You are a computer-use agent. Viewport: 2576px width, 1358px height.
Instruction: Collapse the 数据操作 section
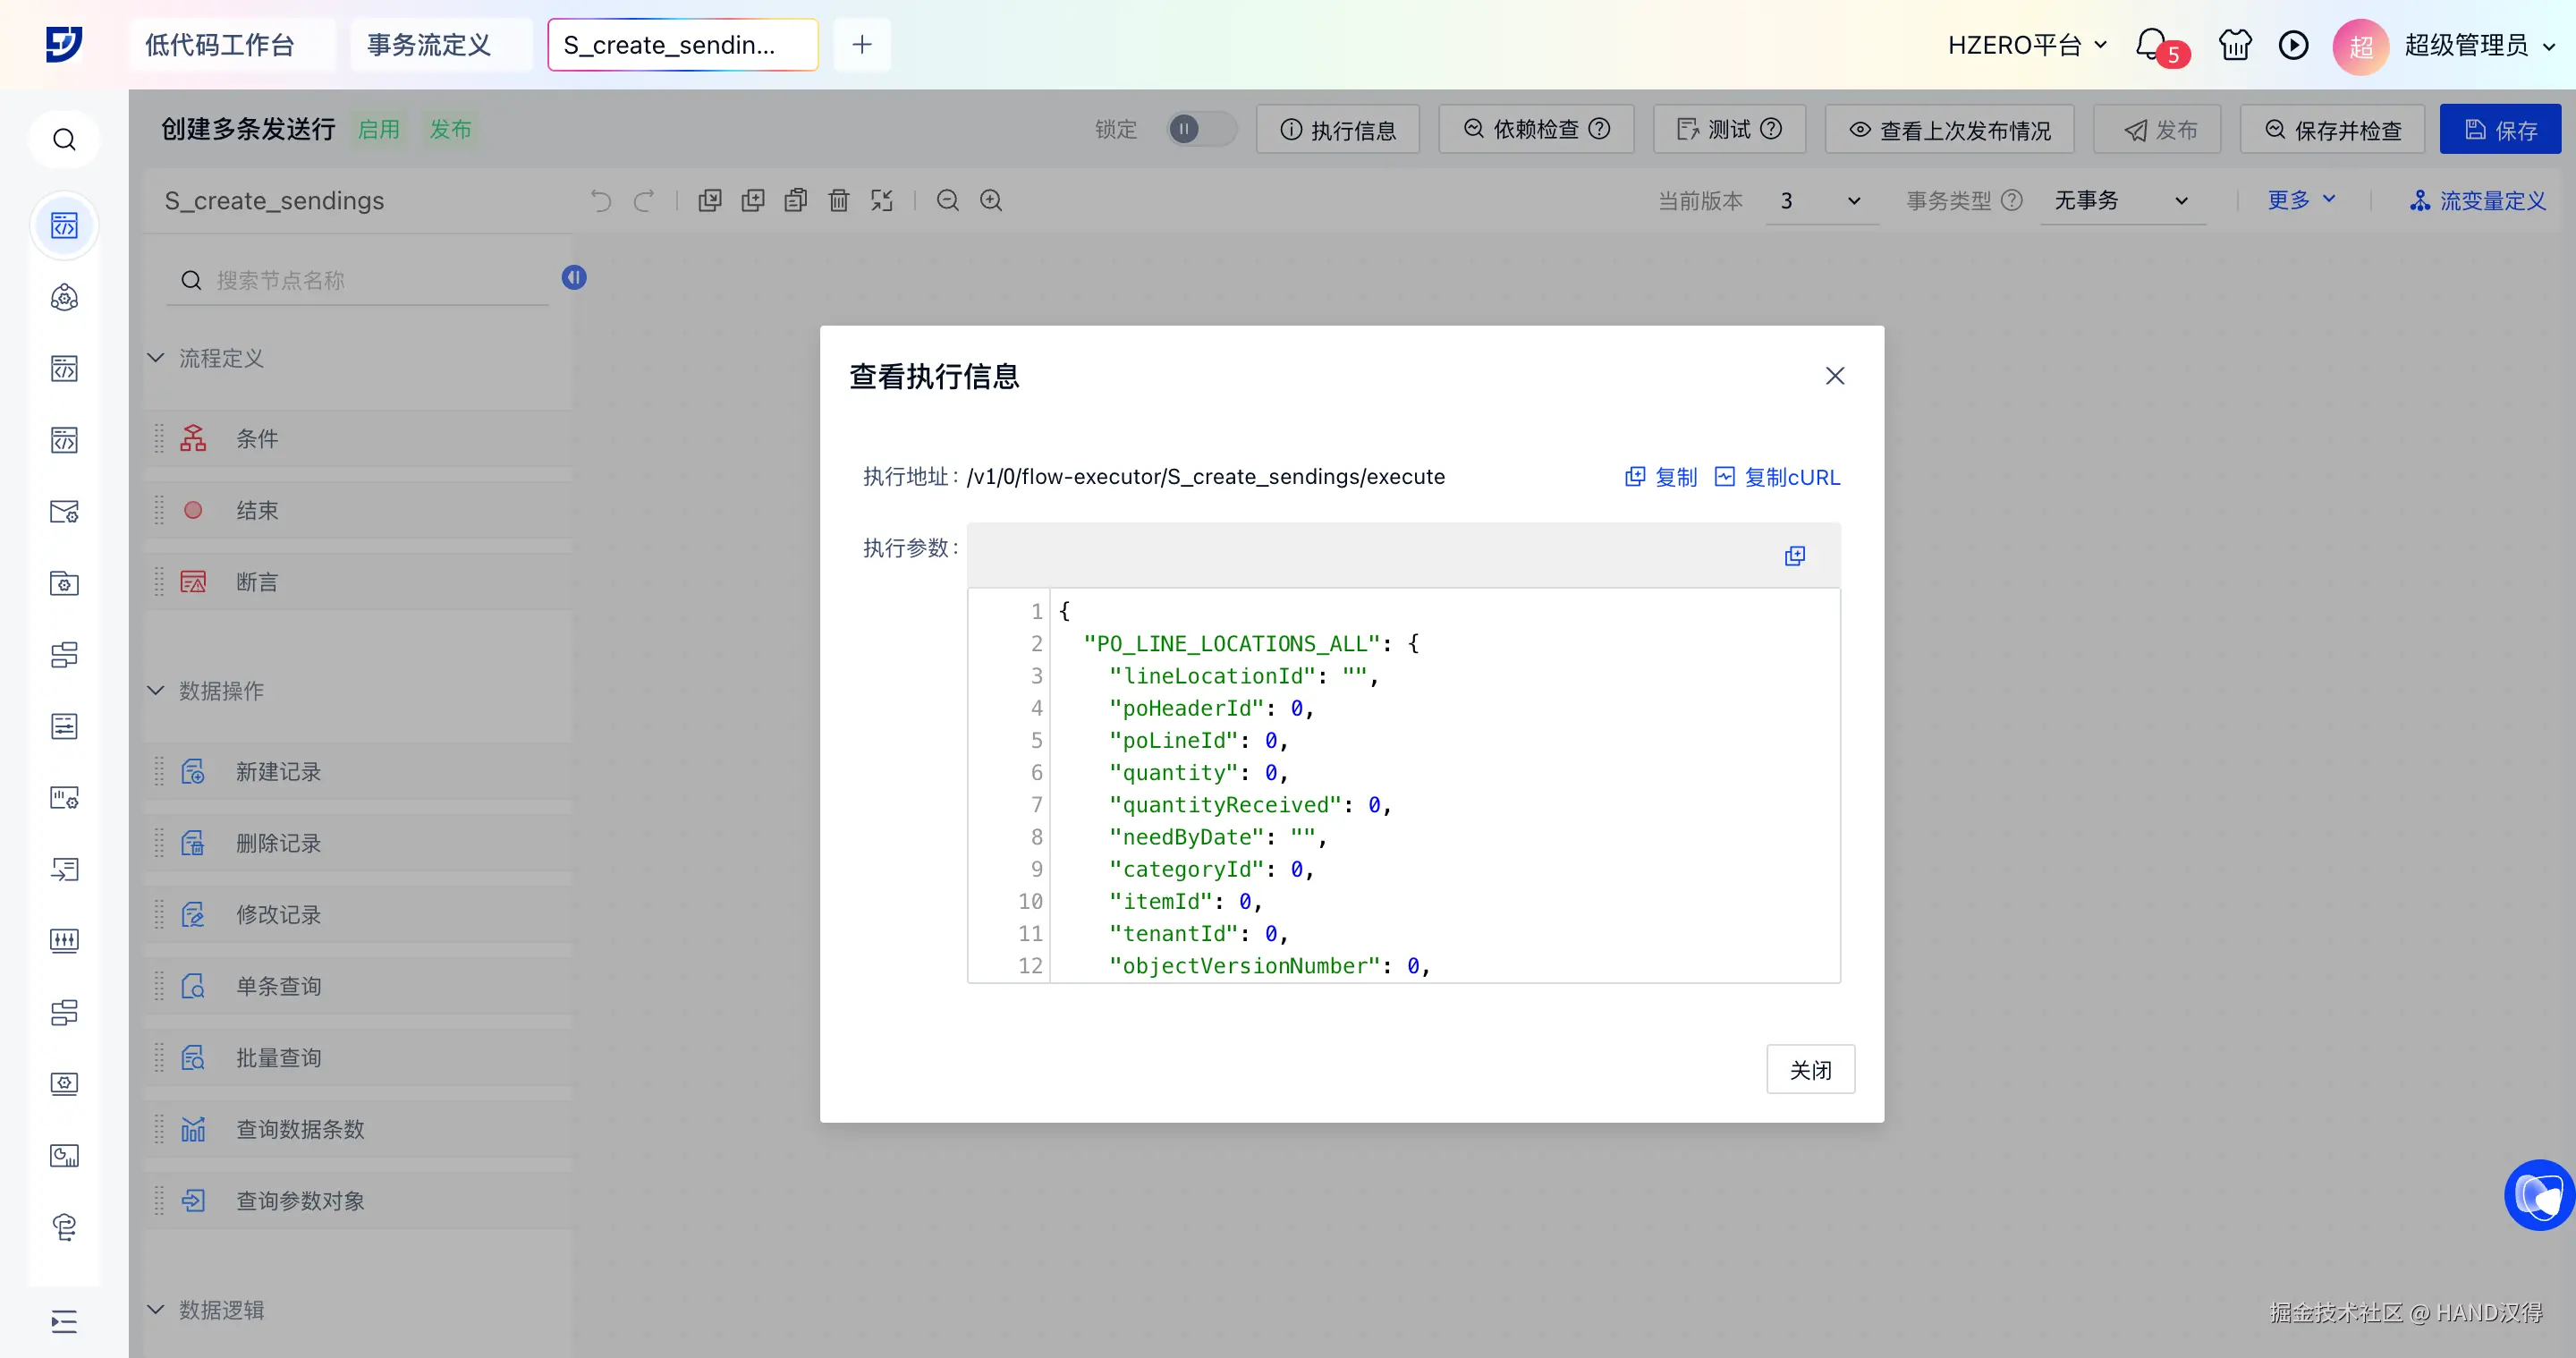pyautogui.click(x=156, y=691)
